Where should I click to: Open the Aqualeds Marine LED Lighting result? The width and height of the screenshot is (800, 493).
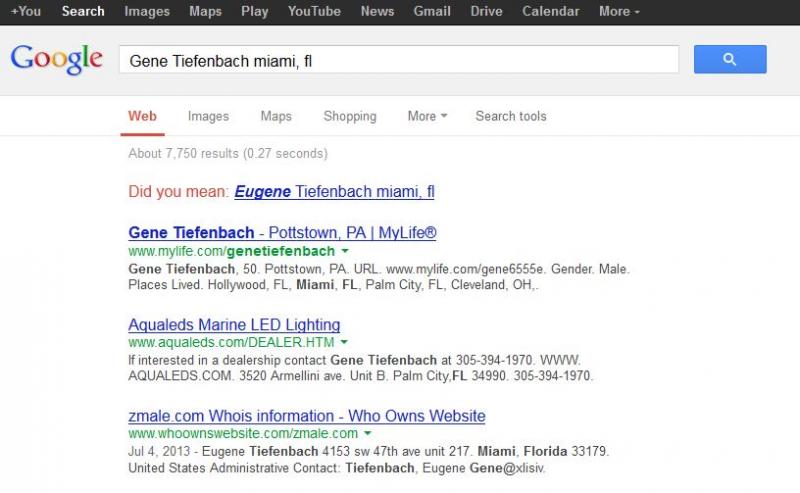234,325
